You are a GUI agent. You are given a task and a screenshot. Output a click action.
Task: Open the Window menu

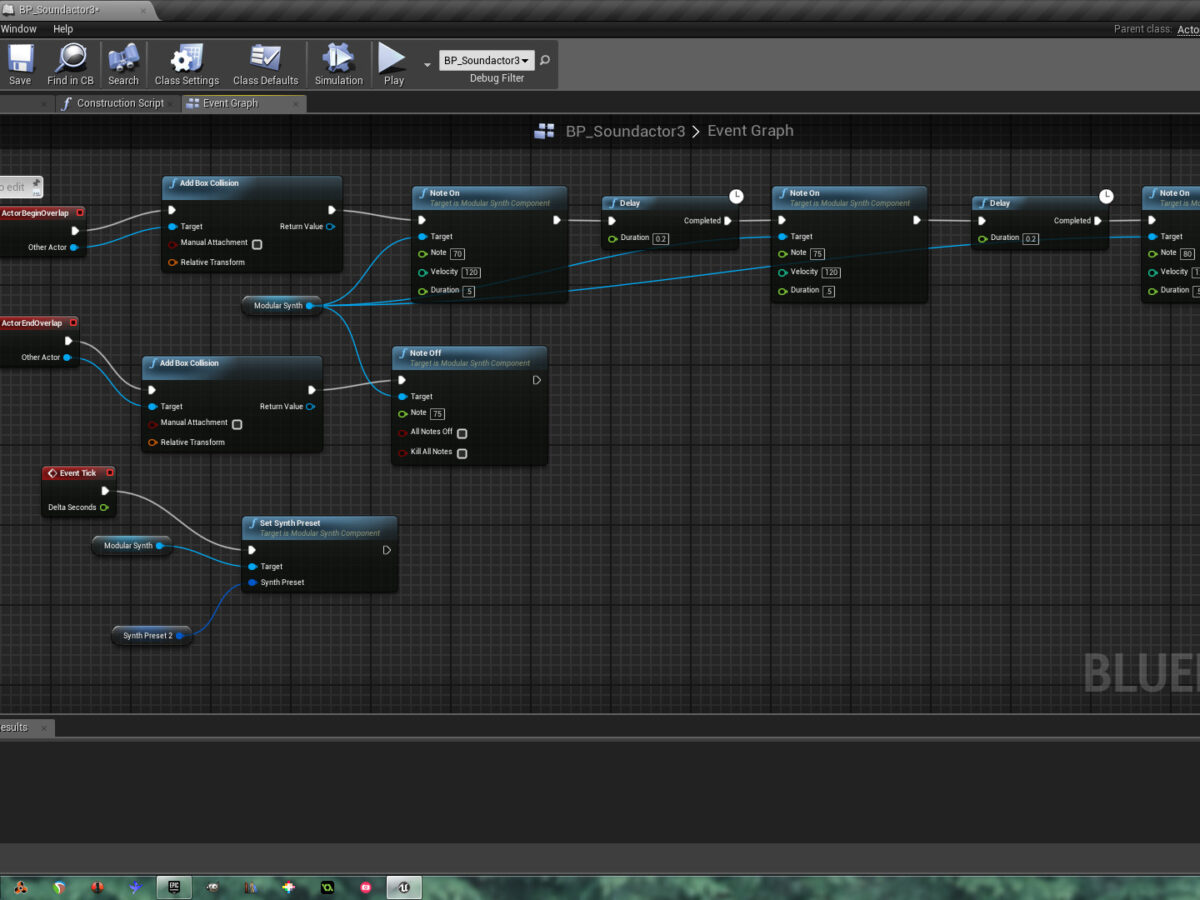click(x=18, y=29)
